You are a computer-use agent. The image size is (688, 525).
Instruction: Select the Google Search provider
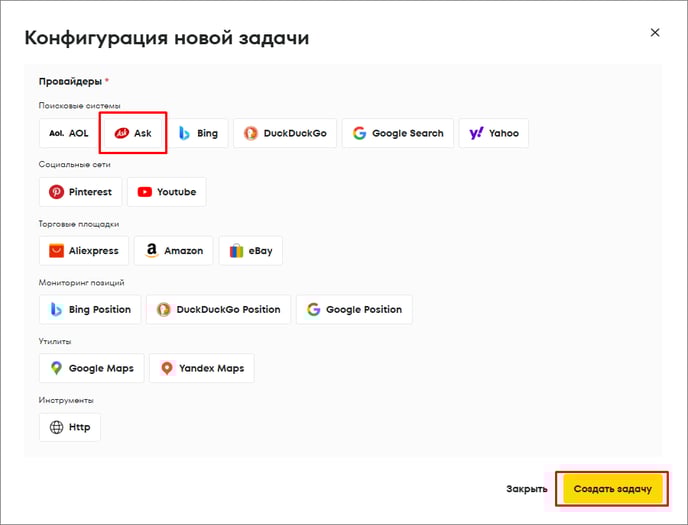(398, 133)
